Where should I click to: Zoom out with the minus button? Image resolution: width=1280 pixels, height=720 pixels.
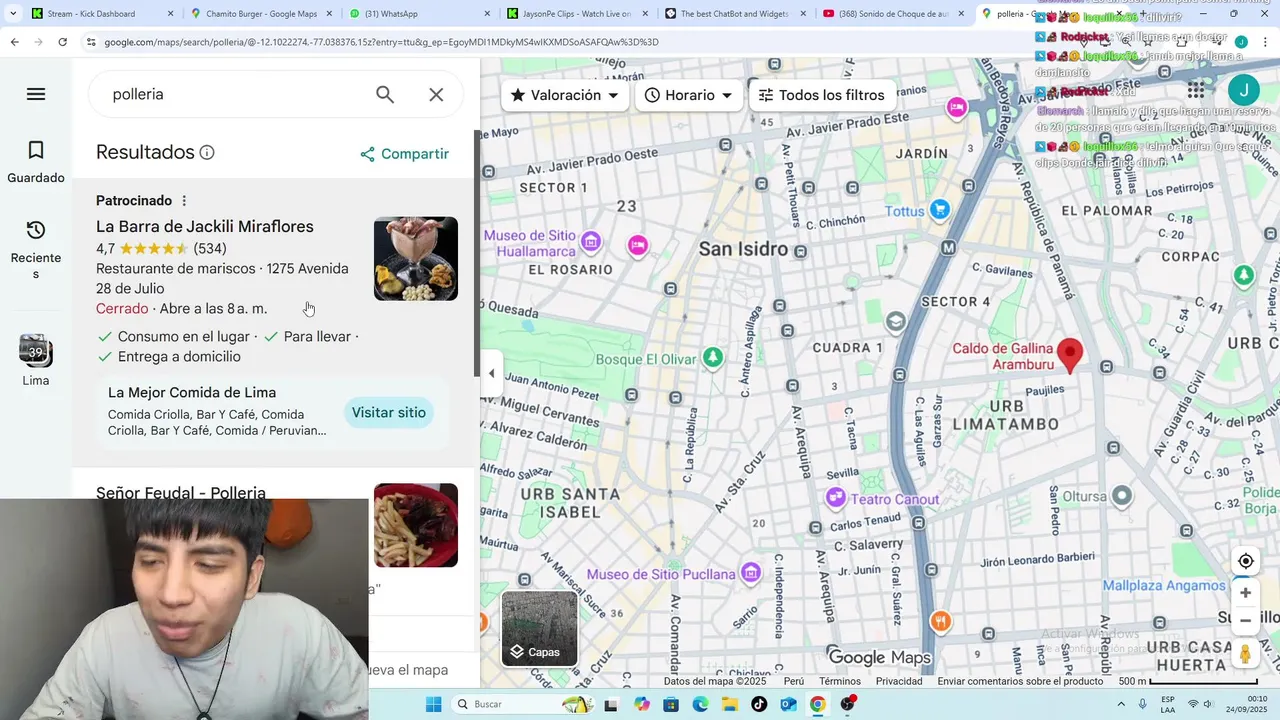1245,620
